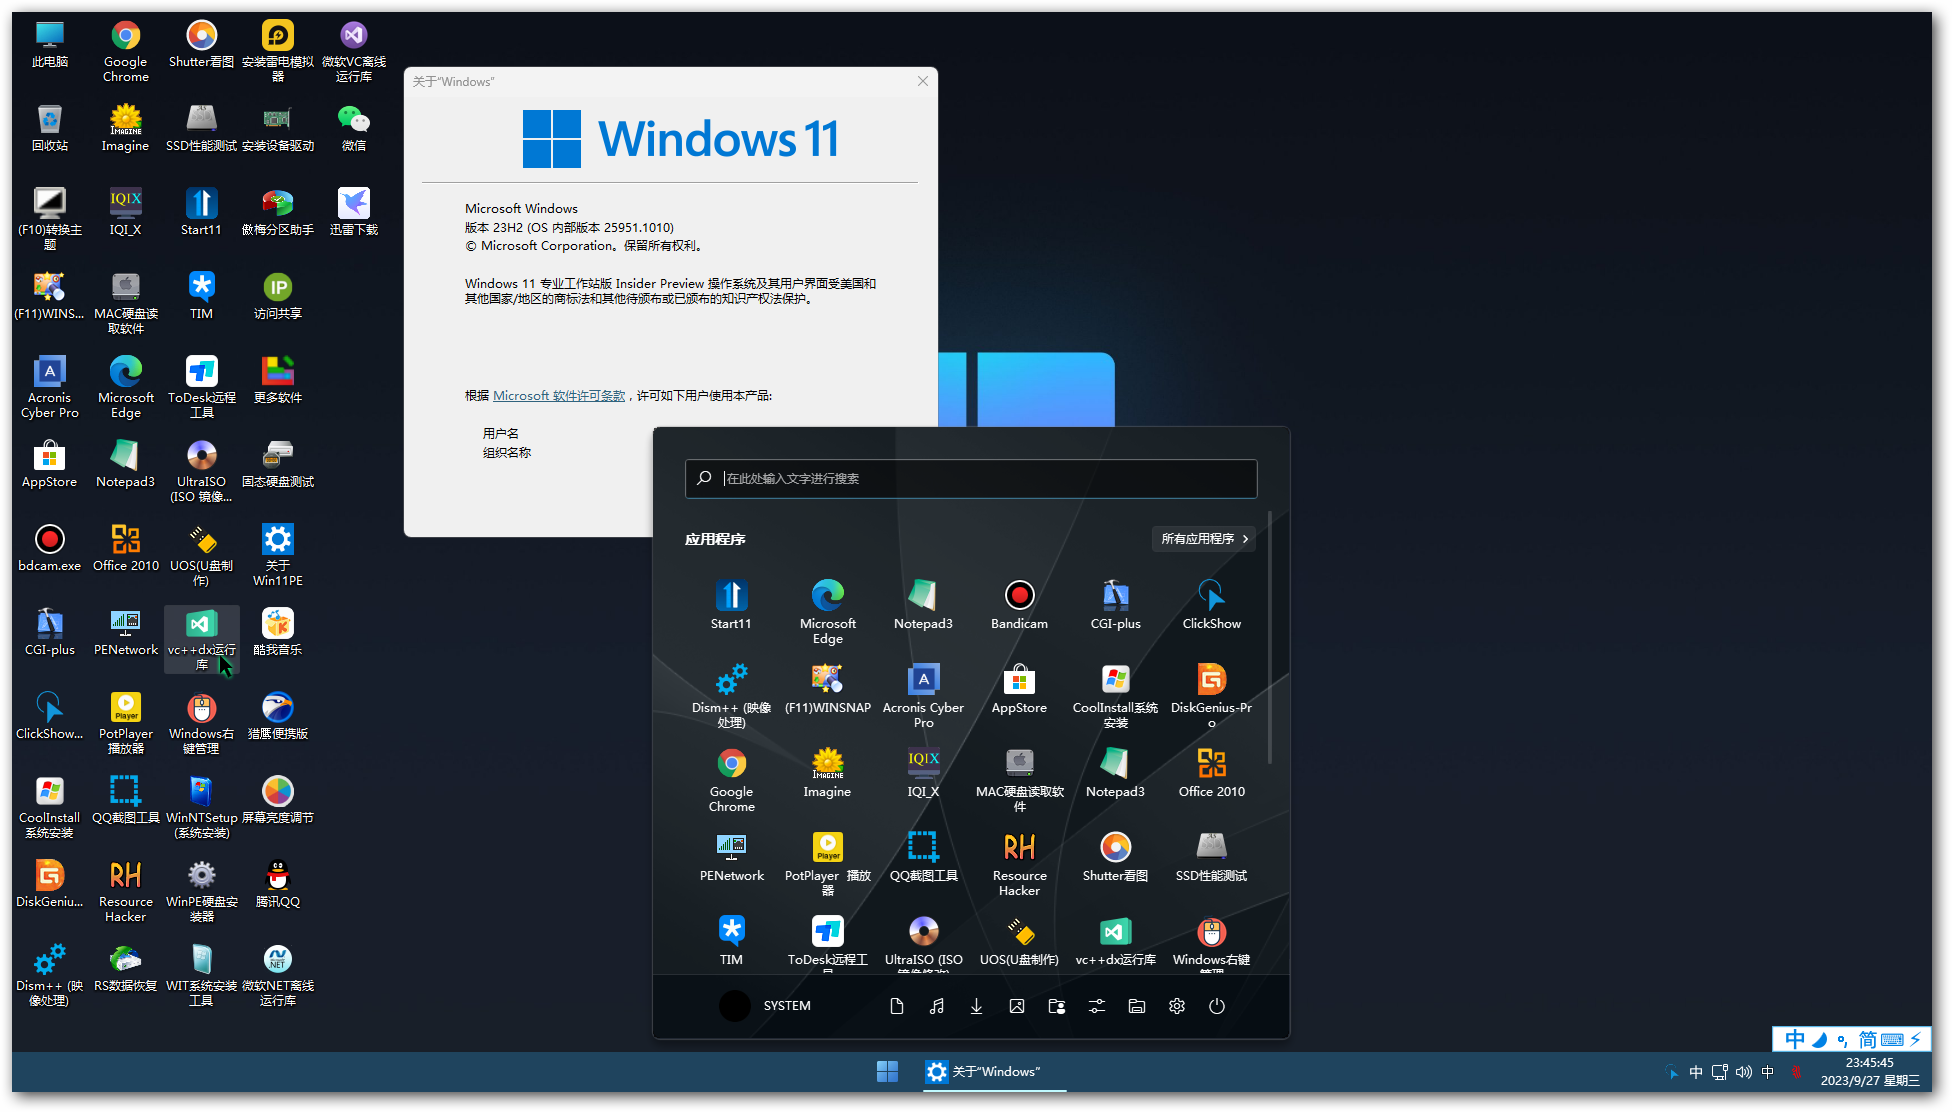The height and width of the screenshot is (1112, 1952).
Task: Launch (F11)WINSNAP from the Start menu
Action: (827, 688)
